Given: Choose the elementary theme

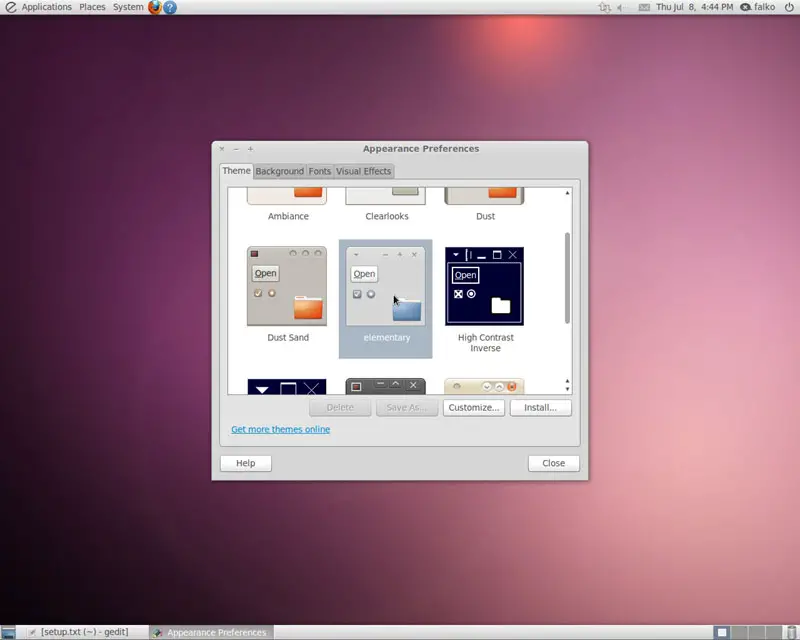Looking at the screenshot, I should click(x=386, y=299).
